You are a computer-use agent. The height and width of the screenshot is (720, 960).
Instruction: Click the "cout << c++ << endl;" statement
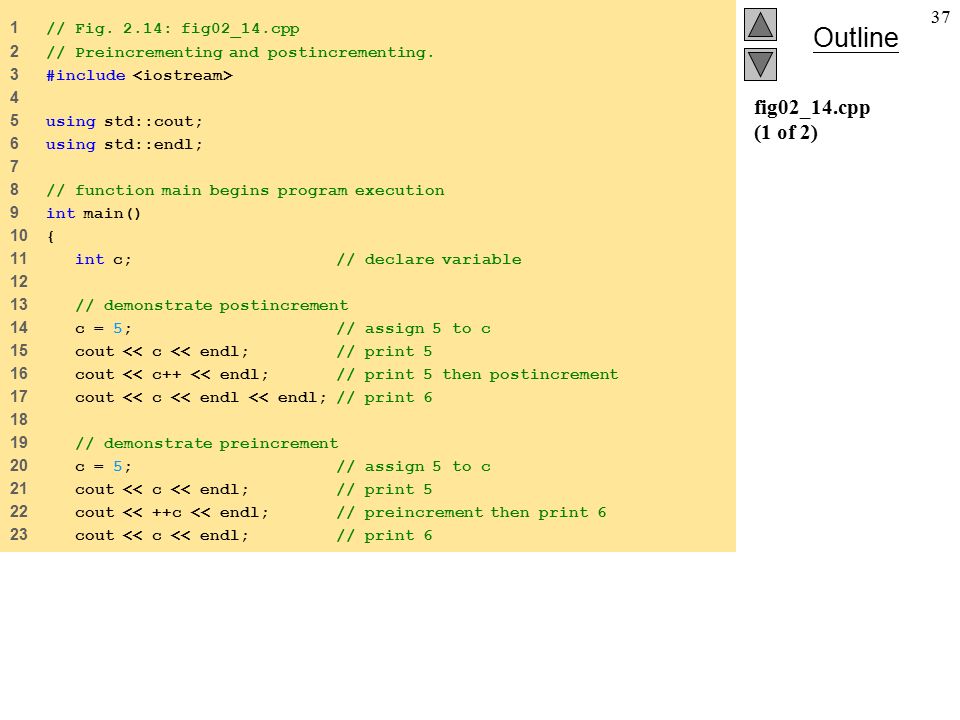(x=171, y=375)
